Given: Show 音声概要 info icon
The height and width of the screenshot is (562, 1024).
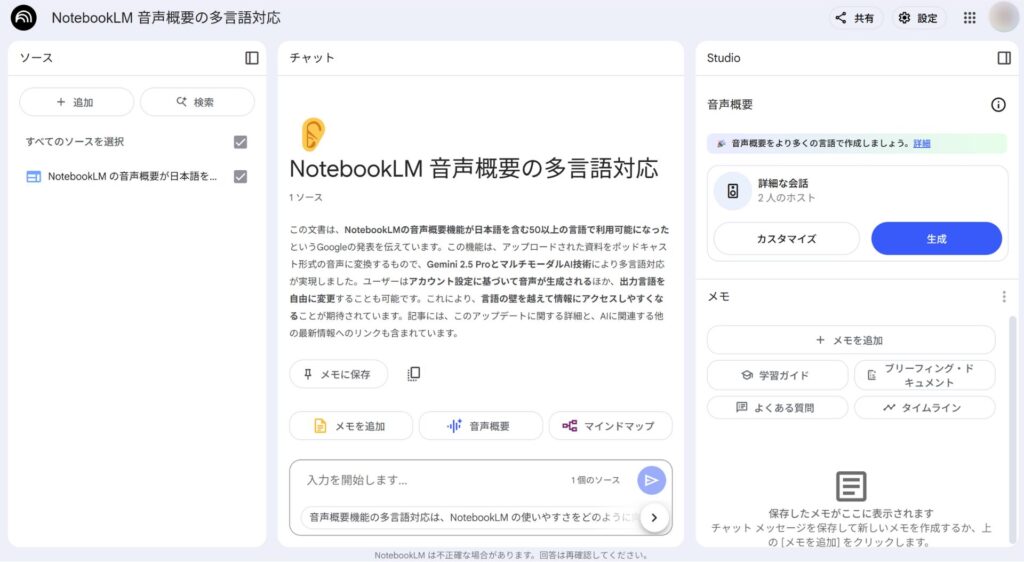Looking at the screenshot, I should 998,104.
